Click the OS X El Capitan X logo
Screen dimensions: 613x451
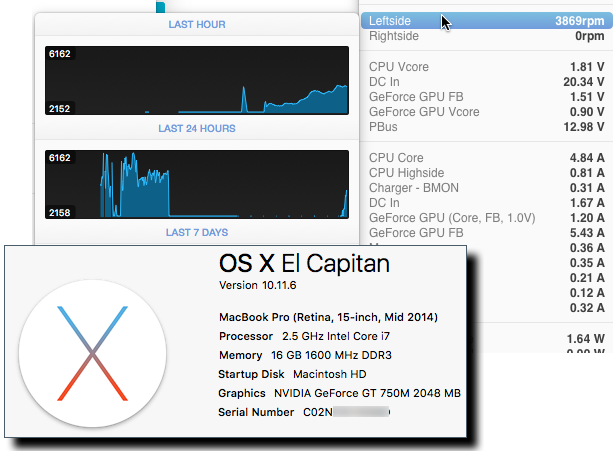pyautogui.click(x=93, y=353)
